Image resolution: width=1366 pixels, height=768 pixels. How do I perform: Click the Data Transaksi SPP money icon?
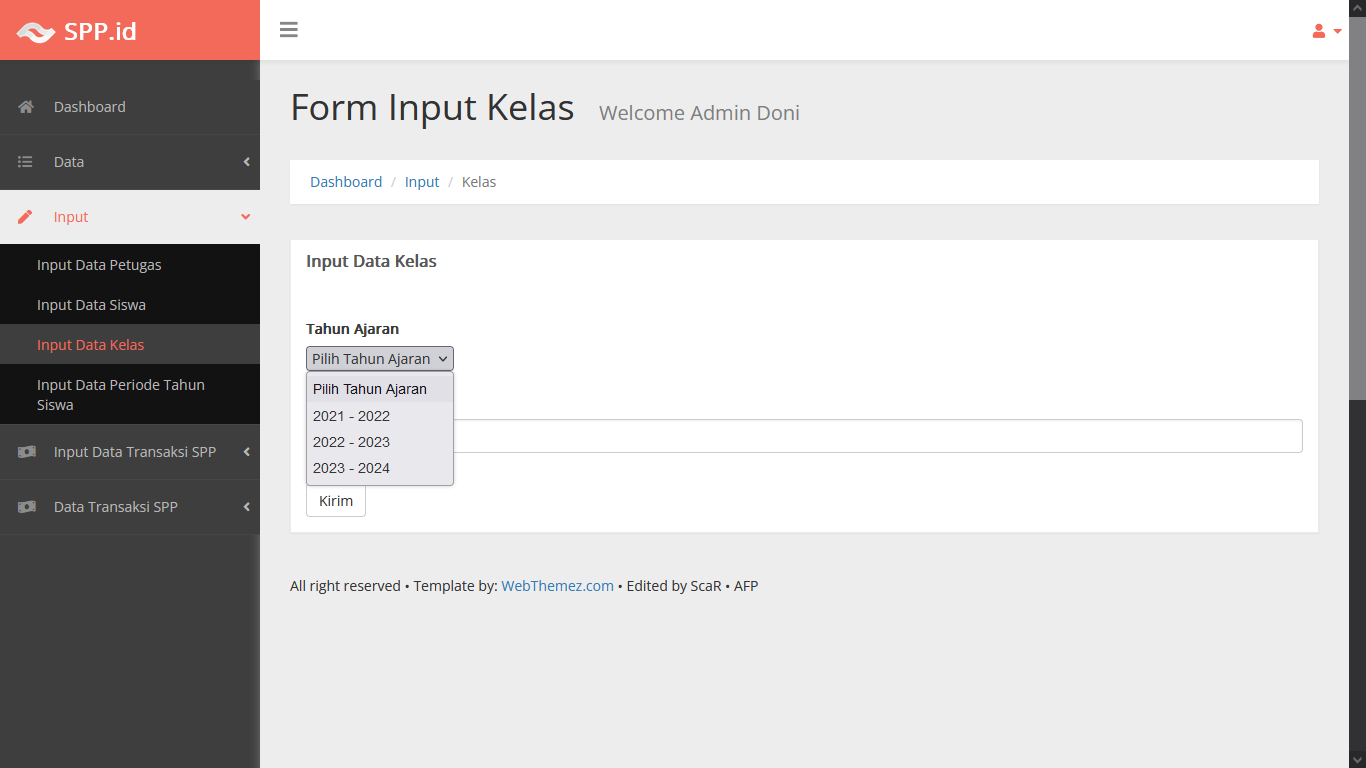click(27, 507)
